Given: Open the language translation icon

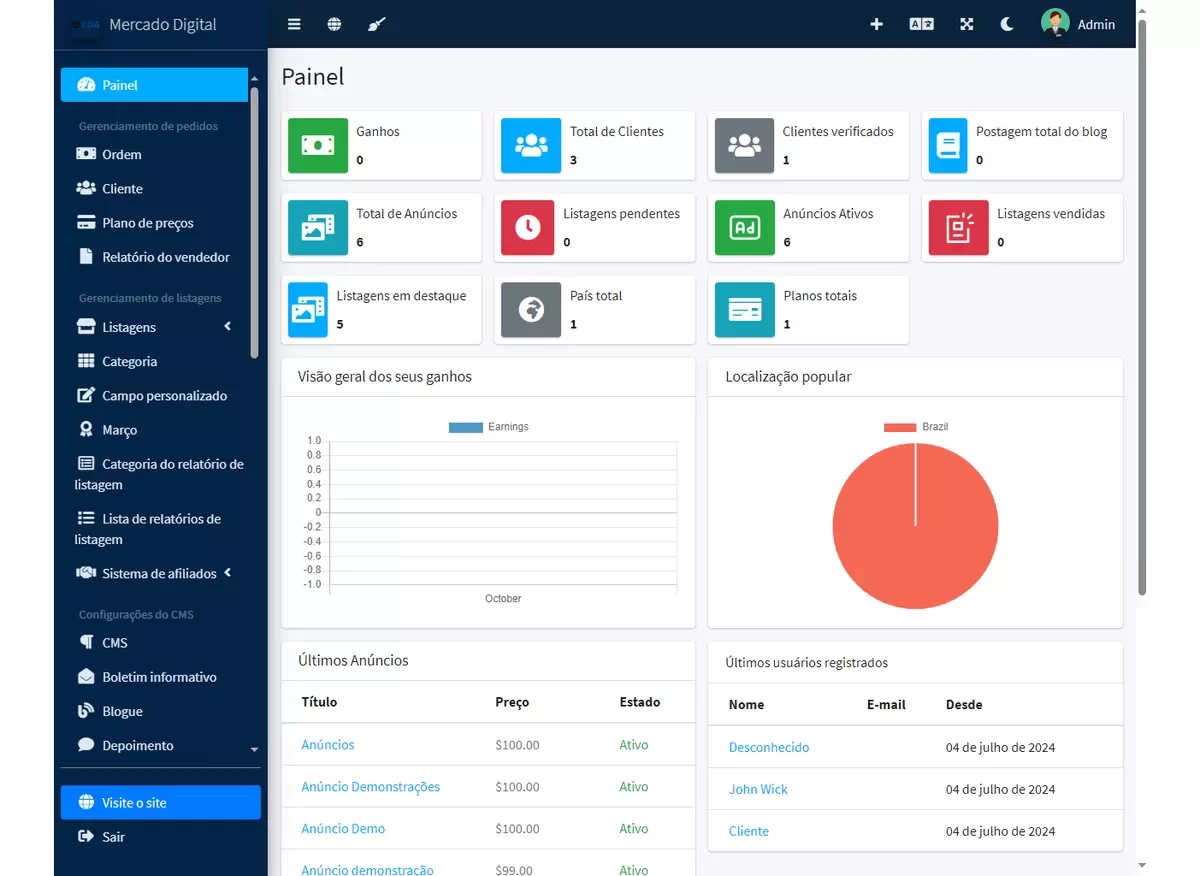Looking at the screenshot, I should tap(921, 24).
